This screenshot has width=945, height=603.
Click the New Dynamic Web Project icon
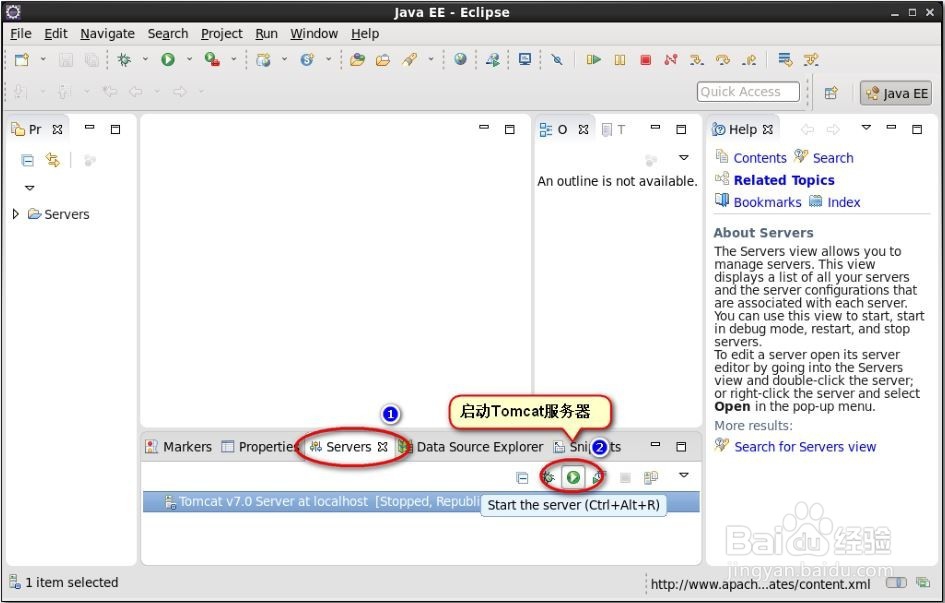coord(263,59)
